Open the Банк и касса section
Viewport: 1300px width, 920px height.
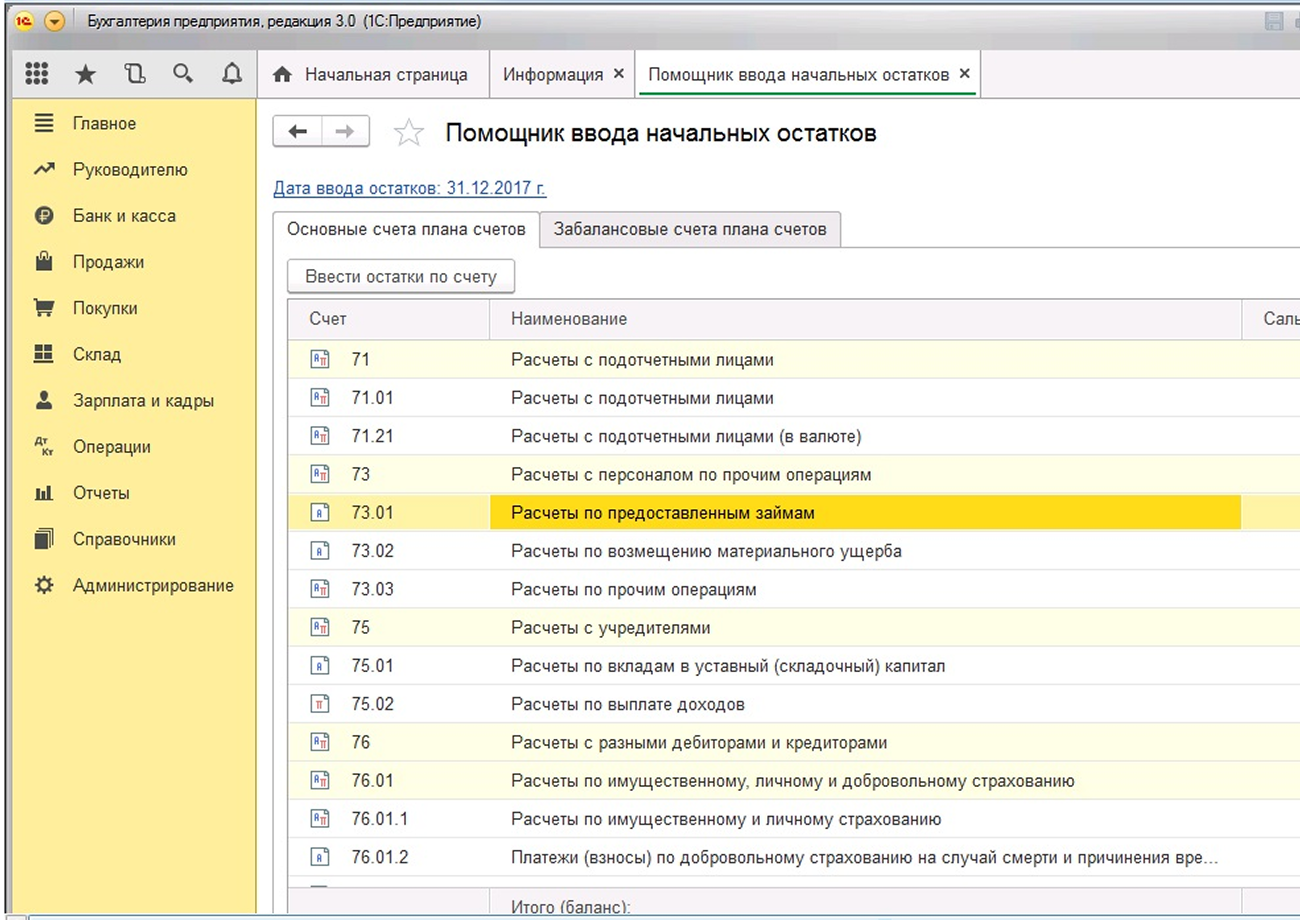[x=124, y=216]
